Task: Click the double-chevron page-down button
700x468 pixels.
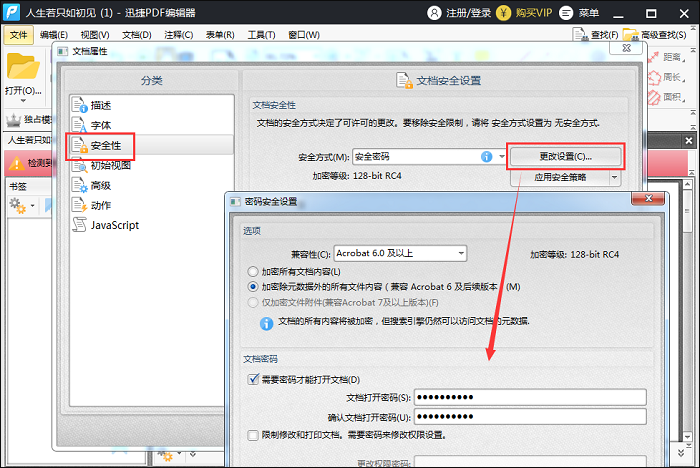Action: click(681, 452)
